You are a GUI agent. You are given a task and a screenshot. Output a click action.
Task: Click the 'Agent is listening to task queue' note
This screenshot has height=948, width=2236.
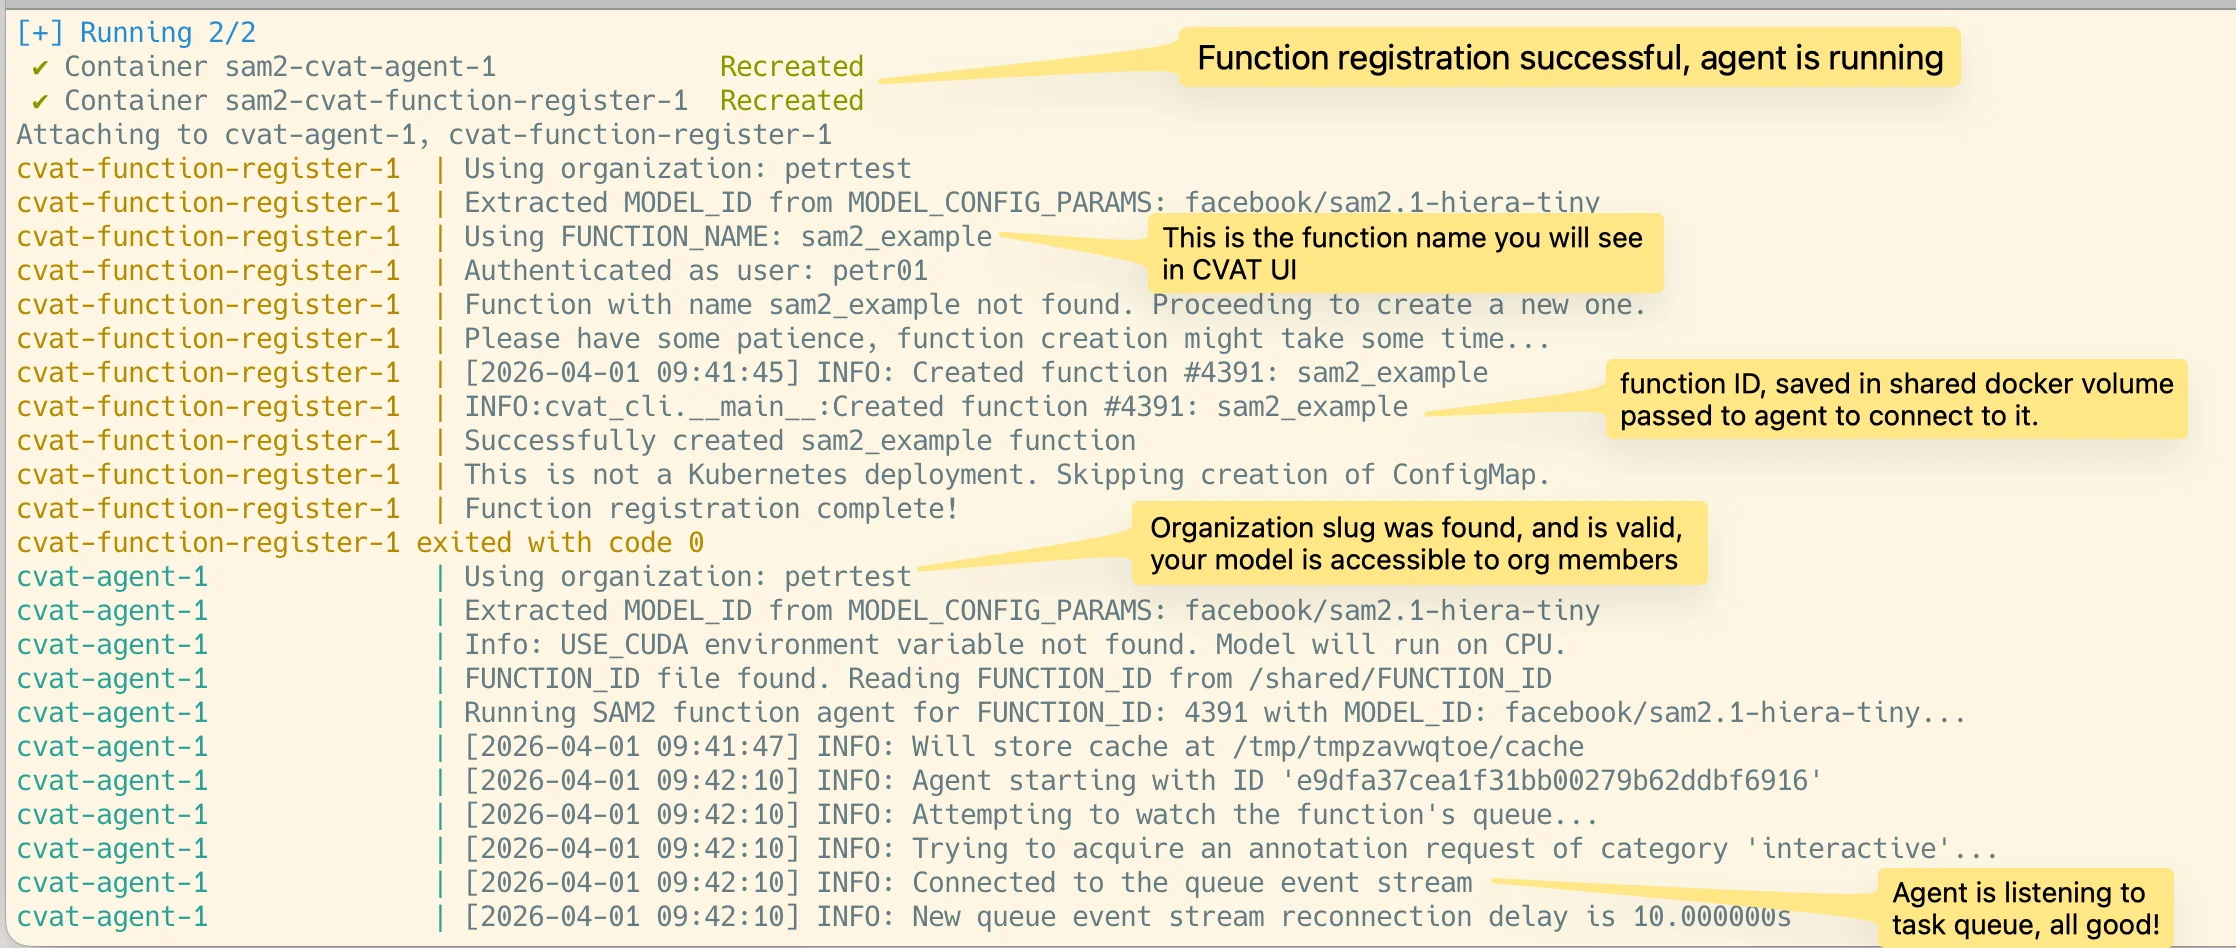(x=2025, y=908)
